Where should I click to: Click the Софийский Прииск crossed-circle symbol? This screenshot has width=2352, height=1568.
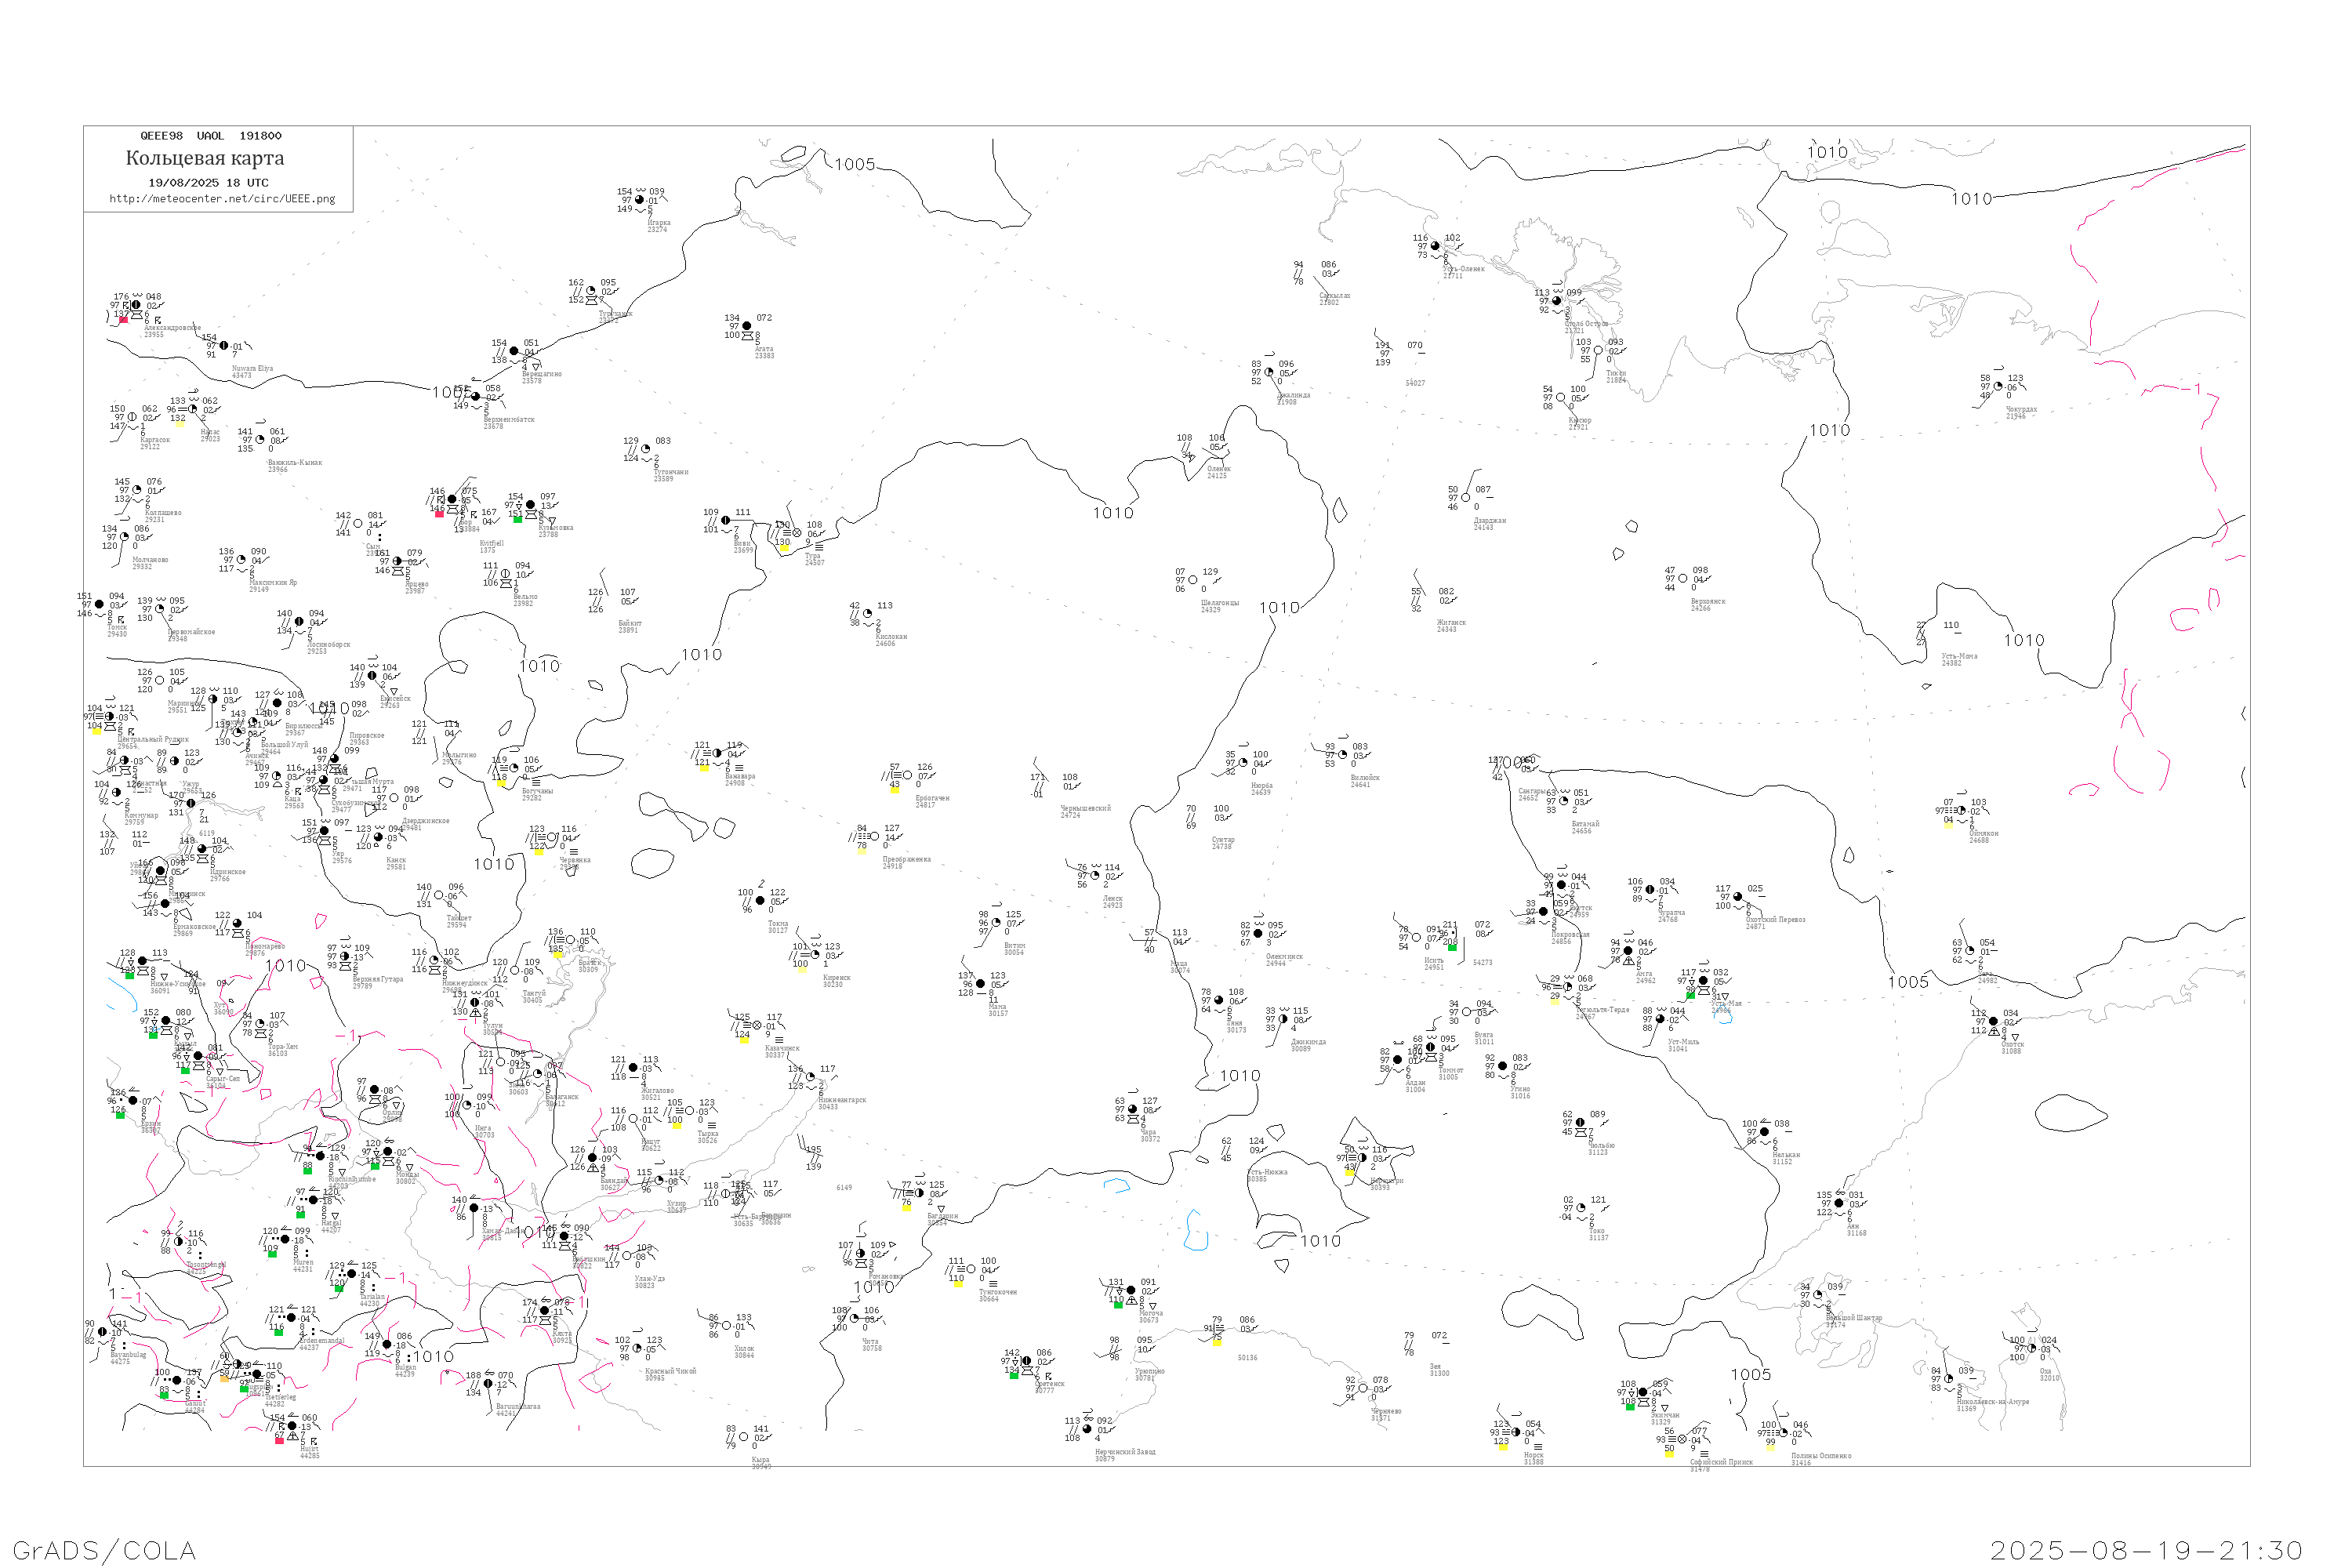coord(1682,1440)
